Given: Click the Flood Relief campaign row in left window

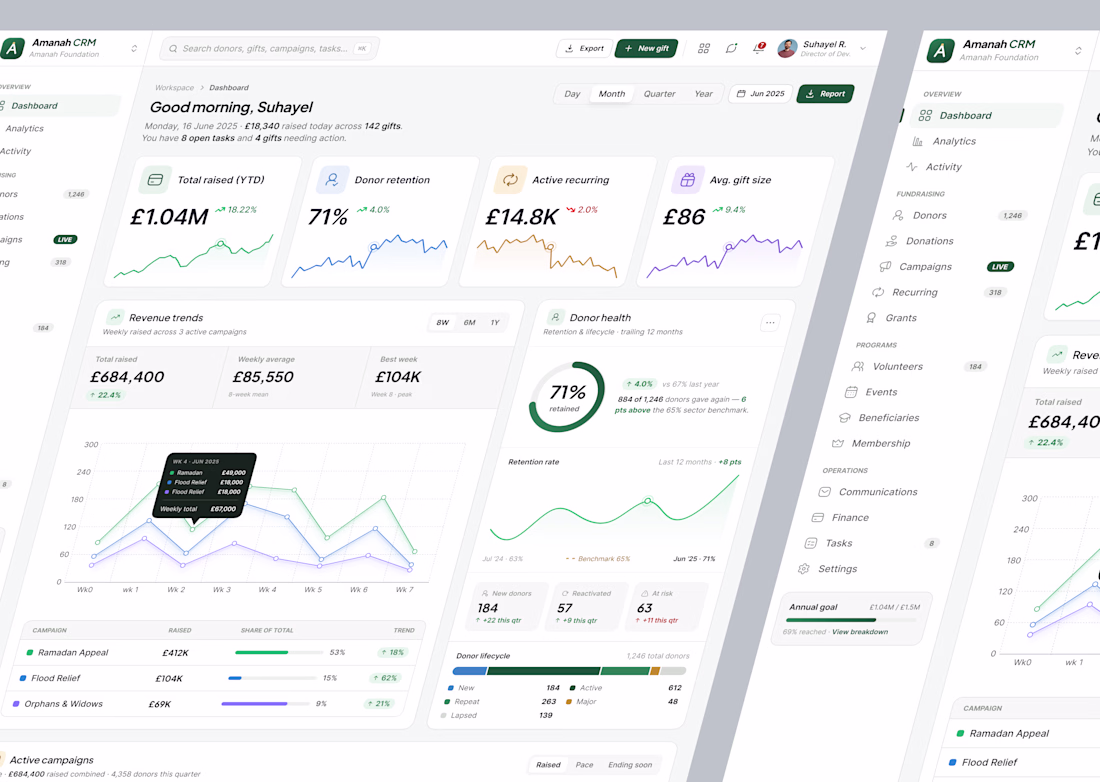Looking at the screenshot, I should pyautogui.click(x=208, y=678).
